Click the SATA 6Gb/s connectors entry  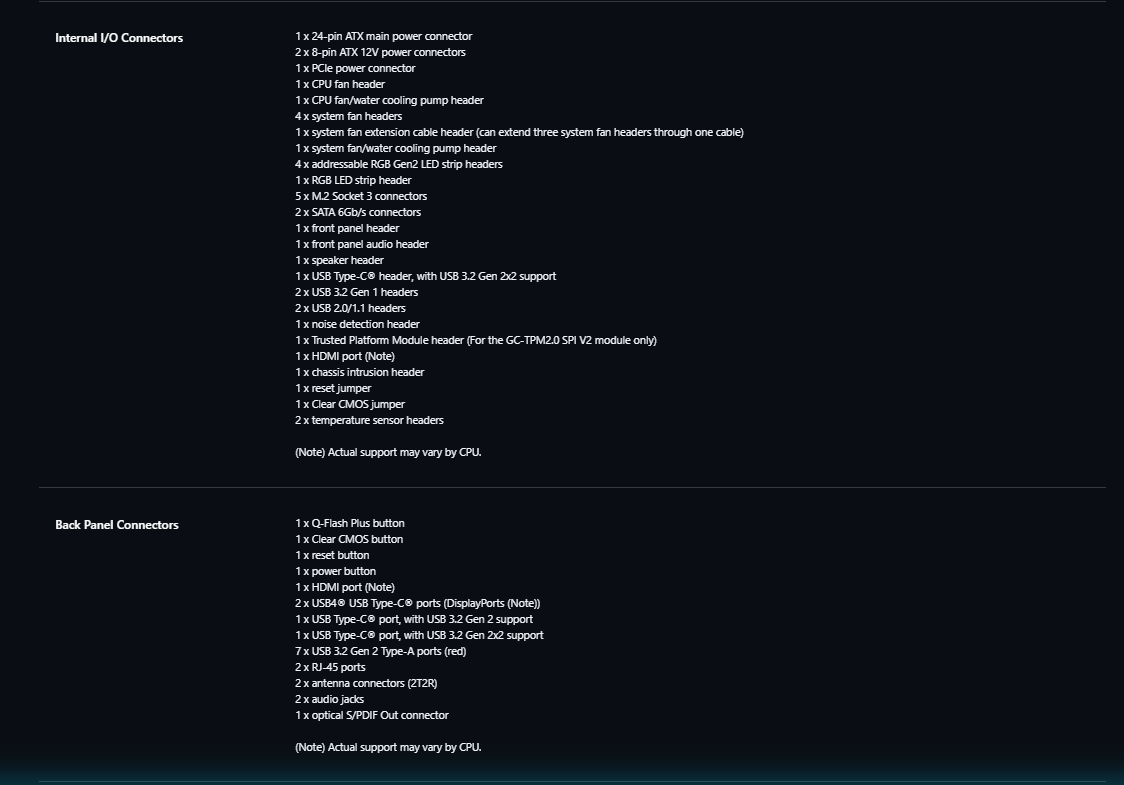(358, 212)
